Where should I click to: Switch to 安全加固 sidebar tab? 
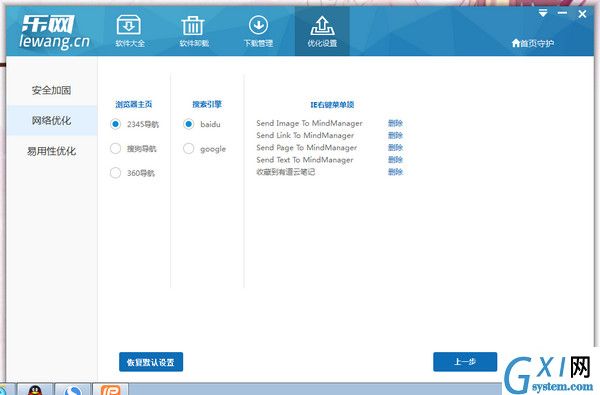point(51,90)
